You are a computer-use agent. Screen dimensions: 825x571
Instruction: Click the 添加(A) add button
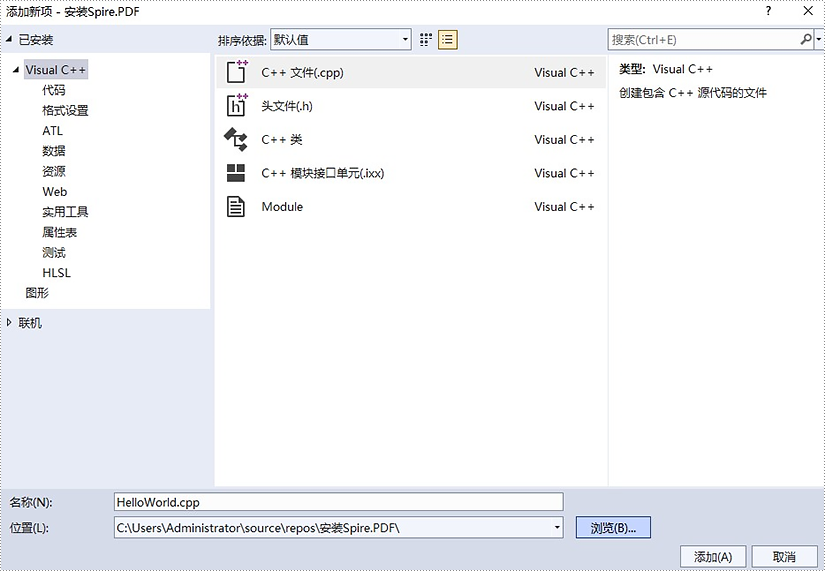(x=713, y=556)
